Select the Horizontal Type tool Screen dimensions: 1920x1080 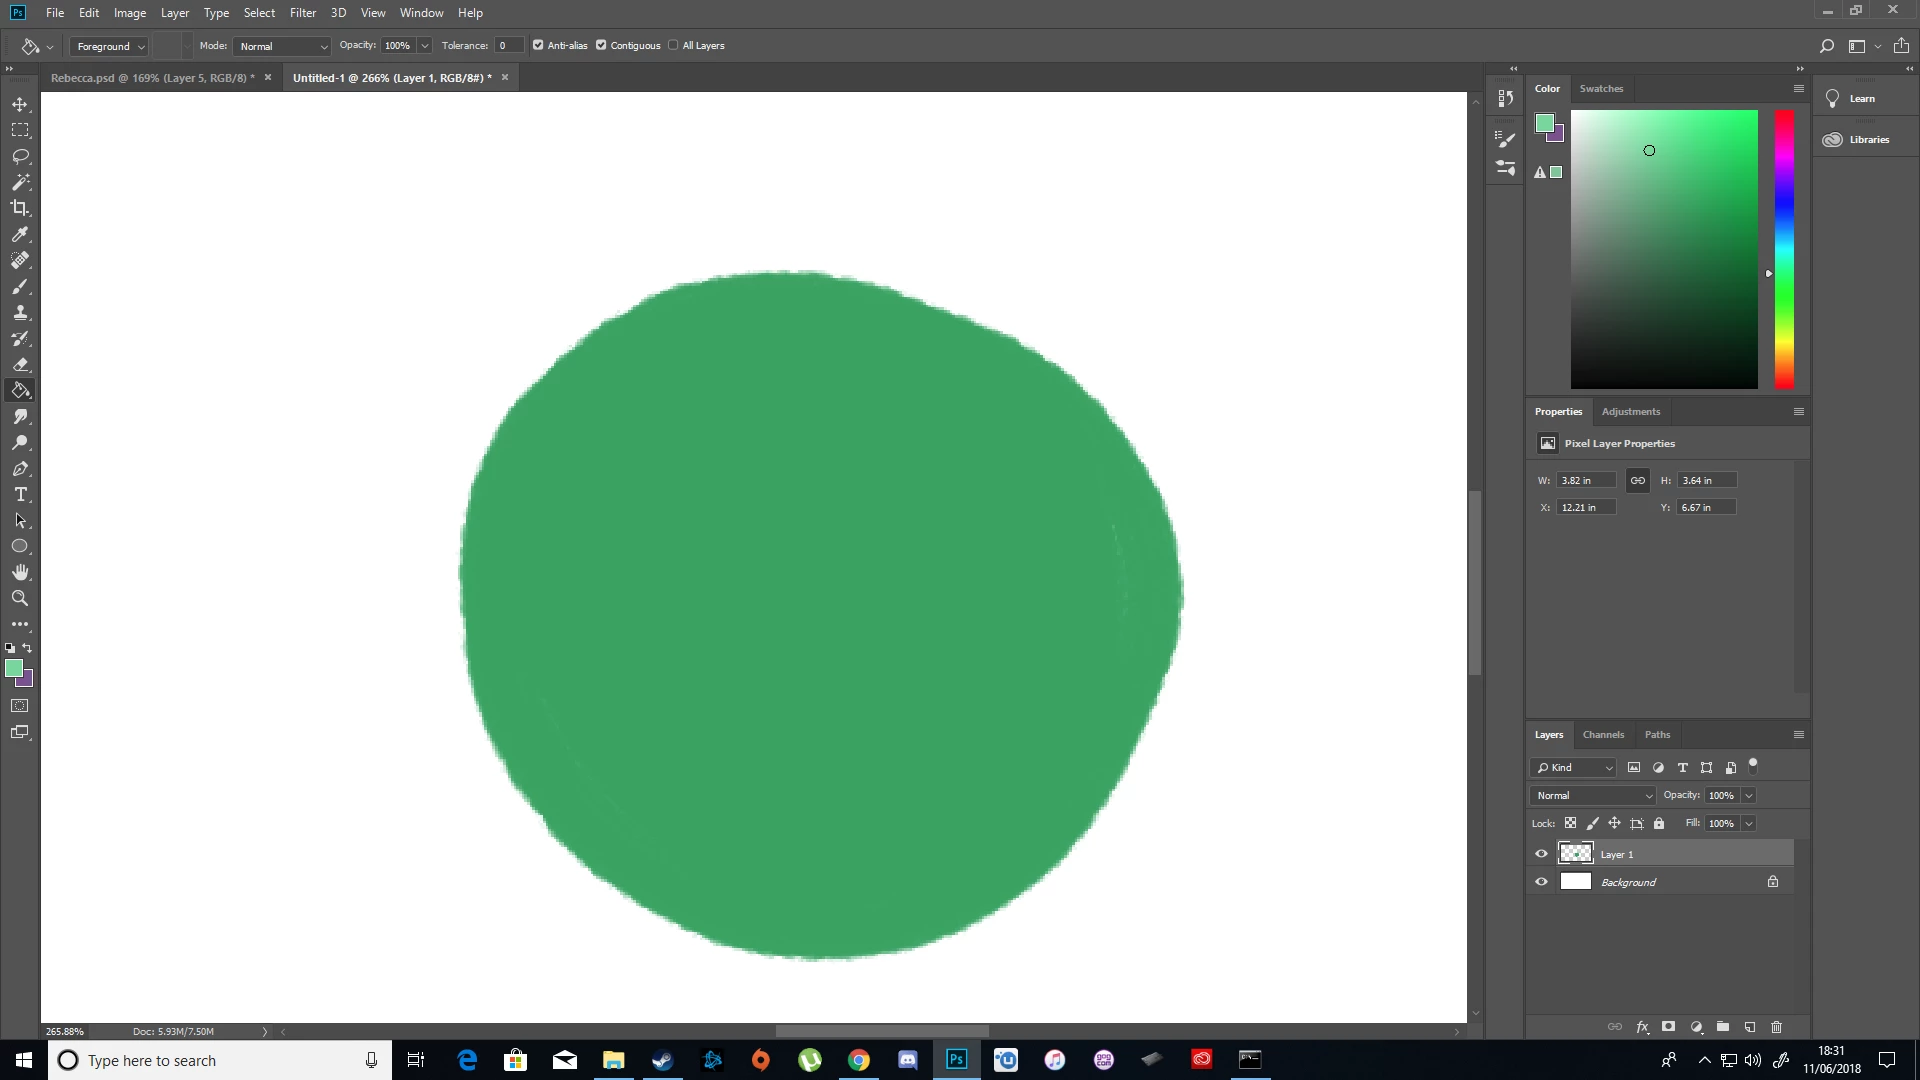[20, 495]
